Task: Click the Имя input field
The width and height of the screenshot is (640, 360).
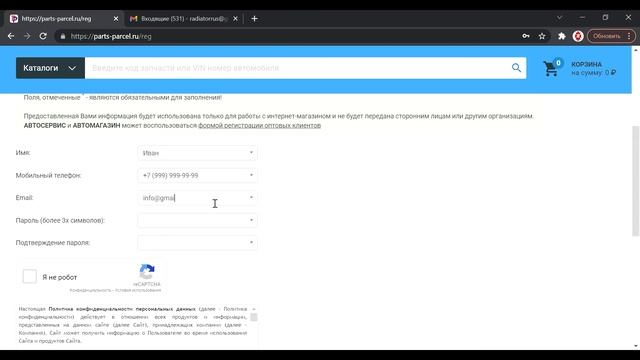Action: click(198, 153)
